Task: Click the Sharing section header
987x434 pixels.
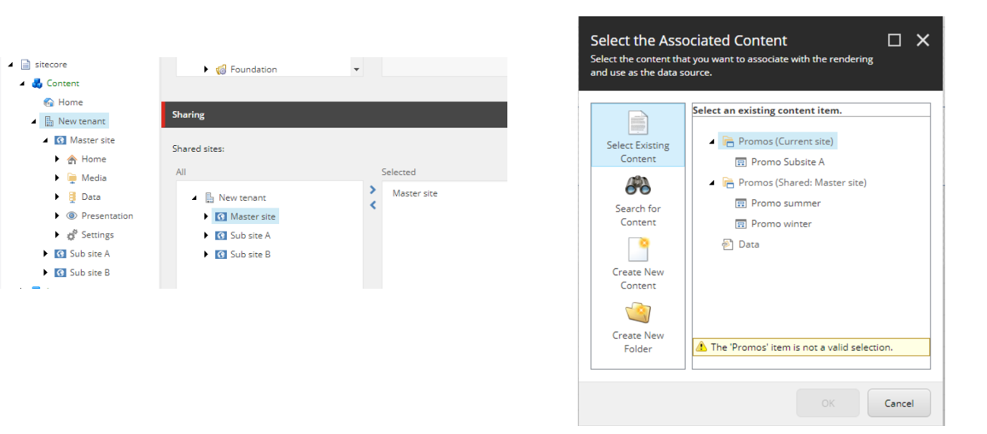Action: click(334, 115)
